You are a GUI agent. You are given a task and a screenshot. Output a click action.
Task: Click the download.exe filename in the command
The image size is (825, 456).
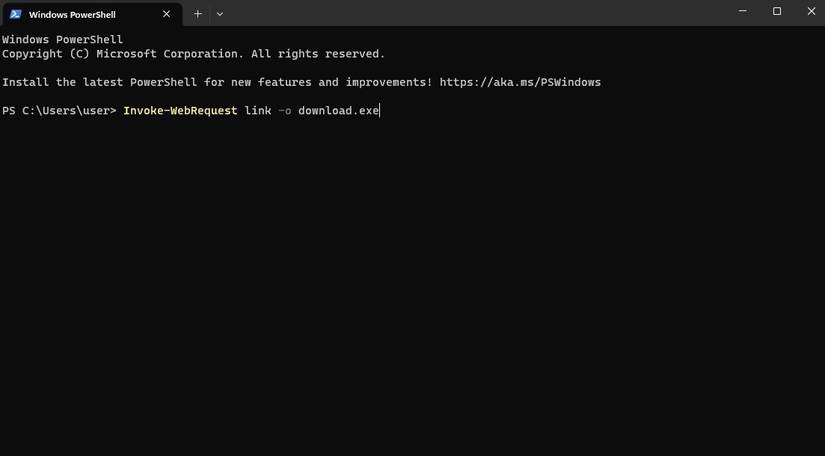(x=338, y=110)
